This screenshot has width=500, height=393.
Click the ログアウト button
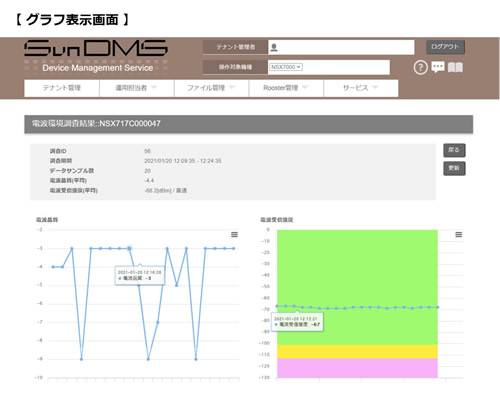coord(445,47)
